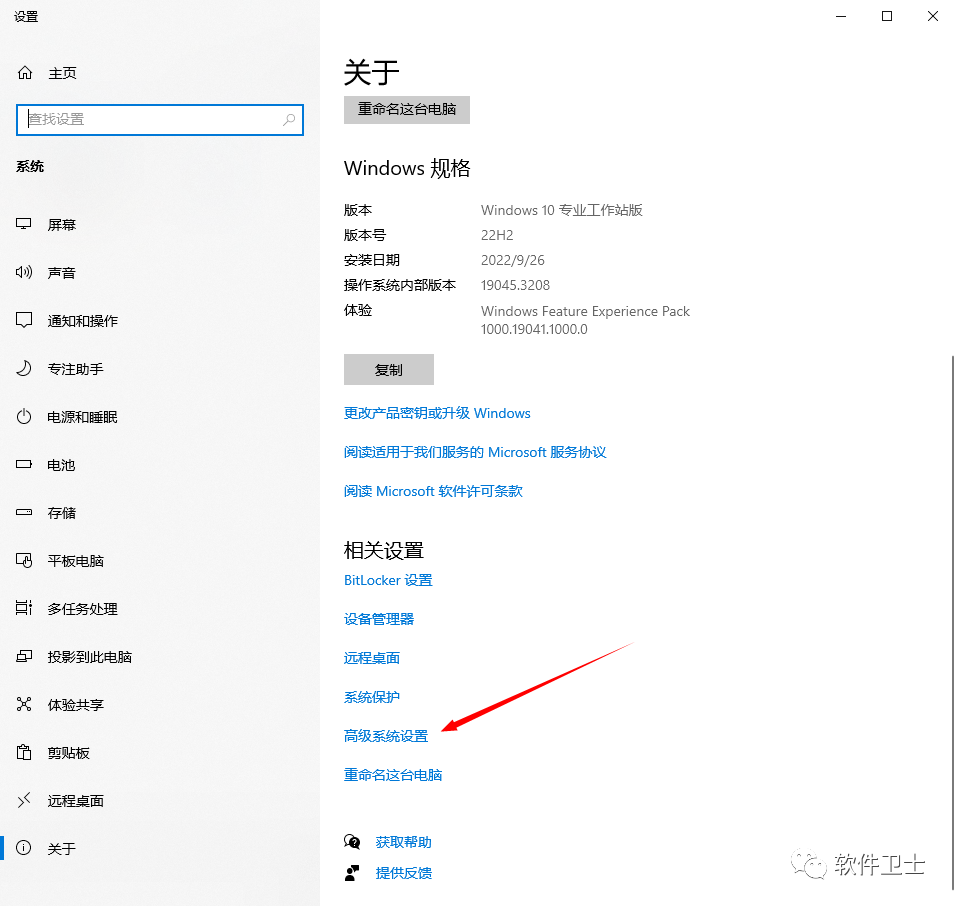956x906 pixels.
Task: Select 关于 in the sidebar
Action: coord(62,849)
